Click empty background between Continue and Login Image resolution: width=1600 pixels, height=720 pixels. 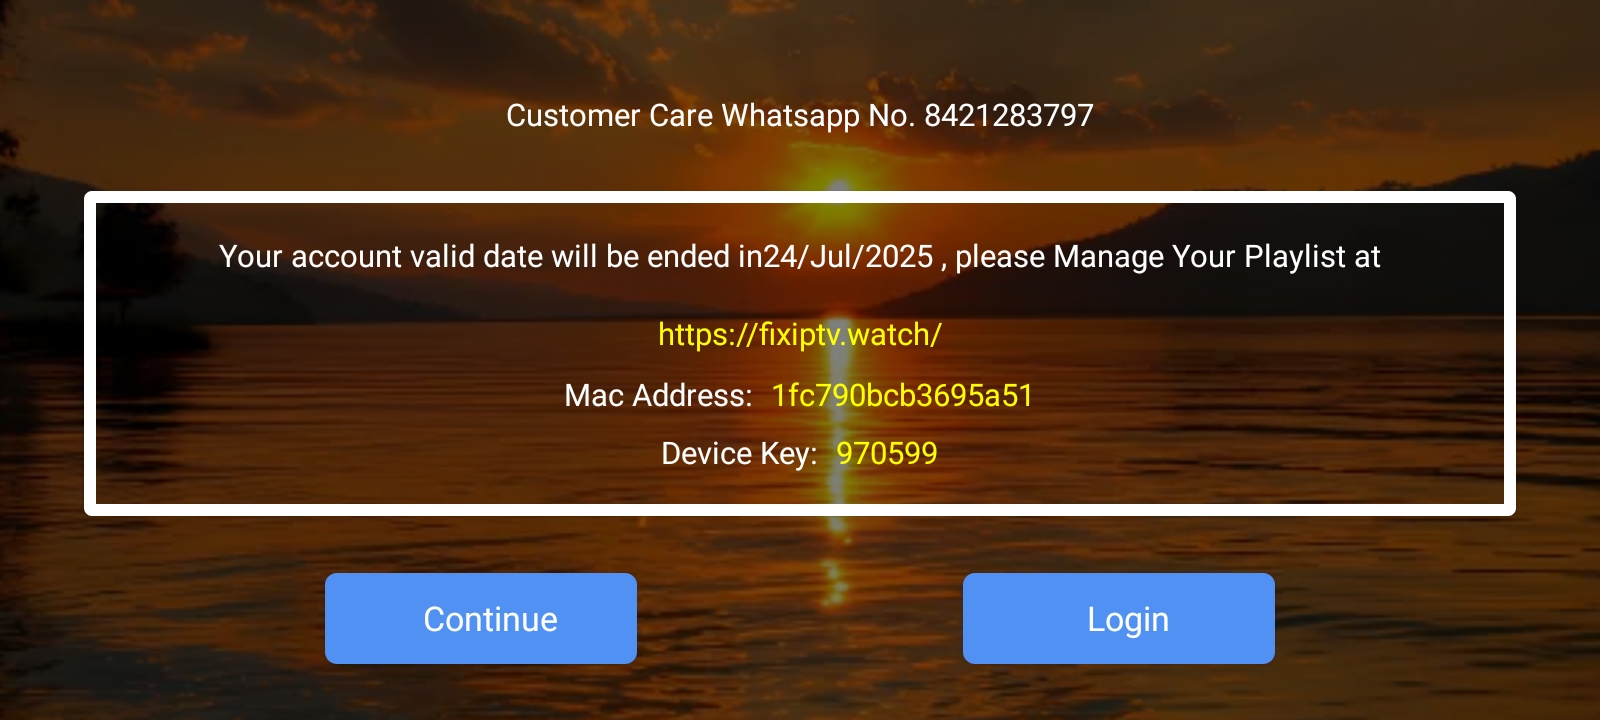[x=800, y=618]
